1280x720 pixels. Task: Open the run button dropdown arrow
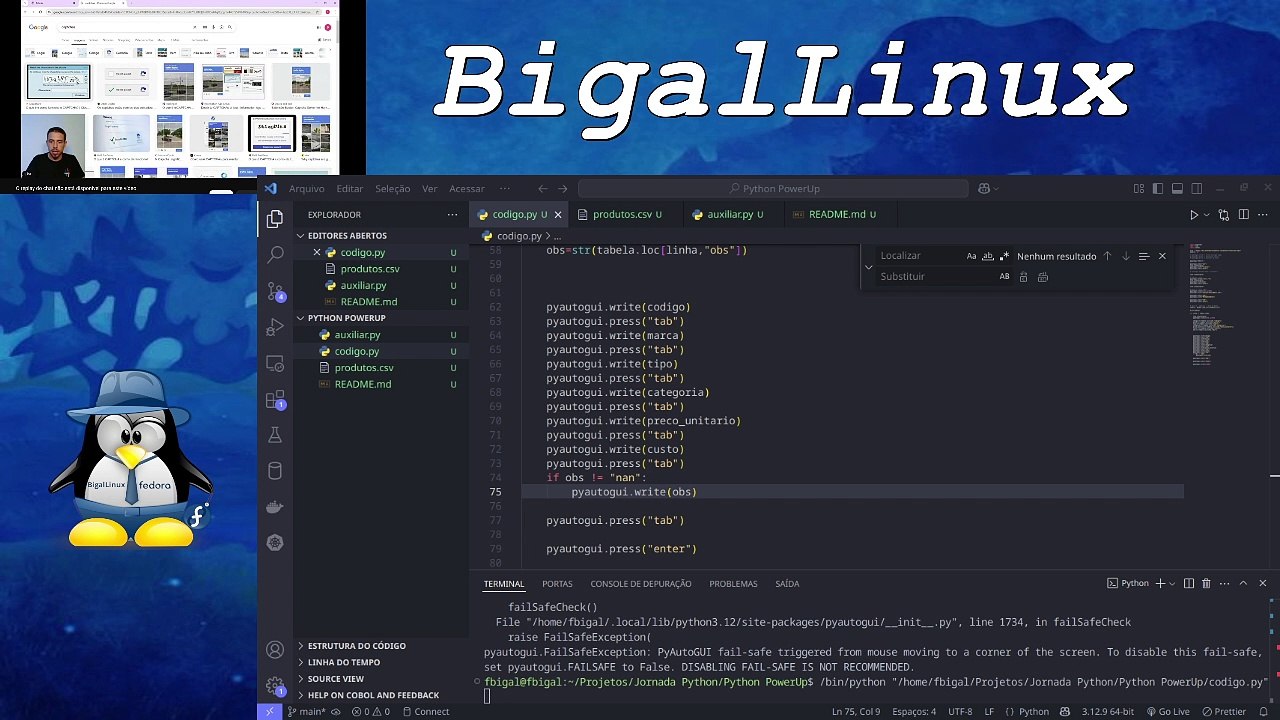(1206, 215)
